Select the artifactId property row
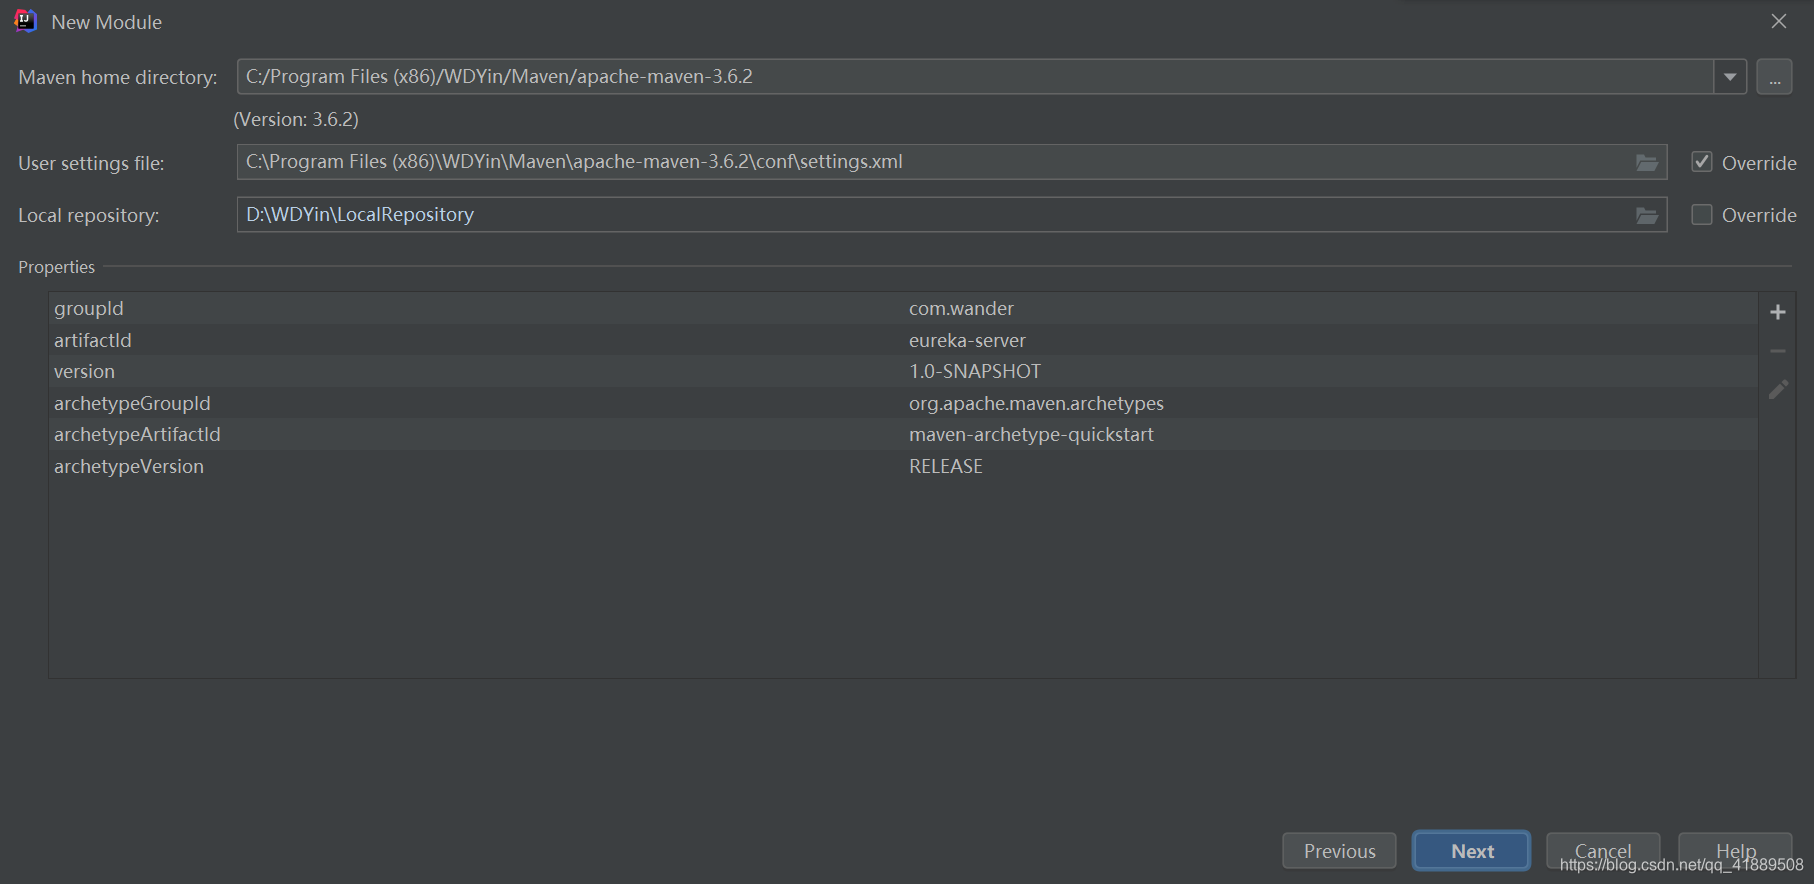Screen dimensions: 1814x884 tap(903, 340)
